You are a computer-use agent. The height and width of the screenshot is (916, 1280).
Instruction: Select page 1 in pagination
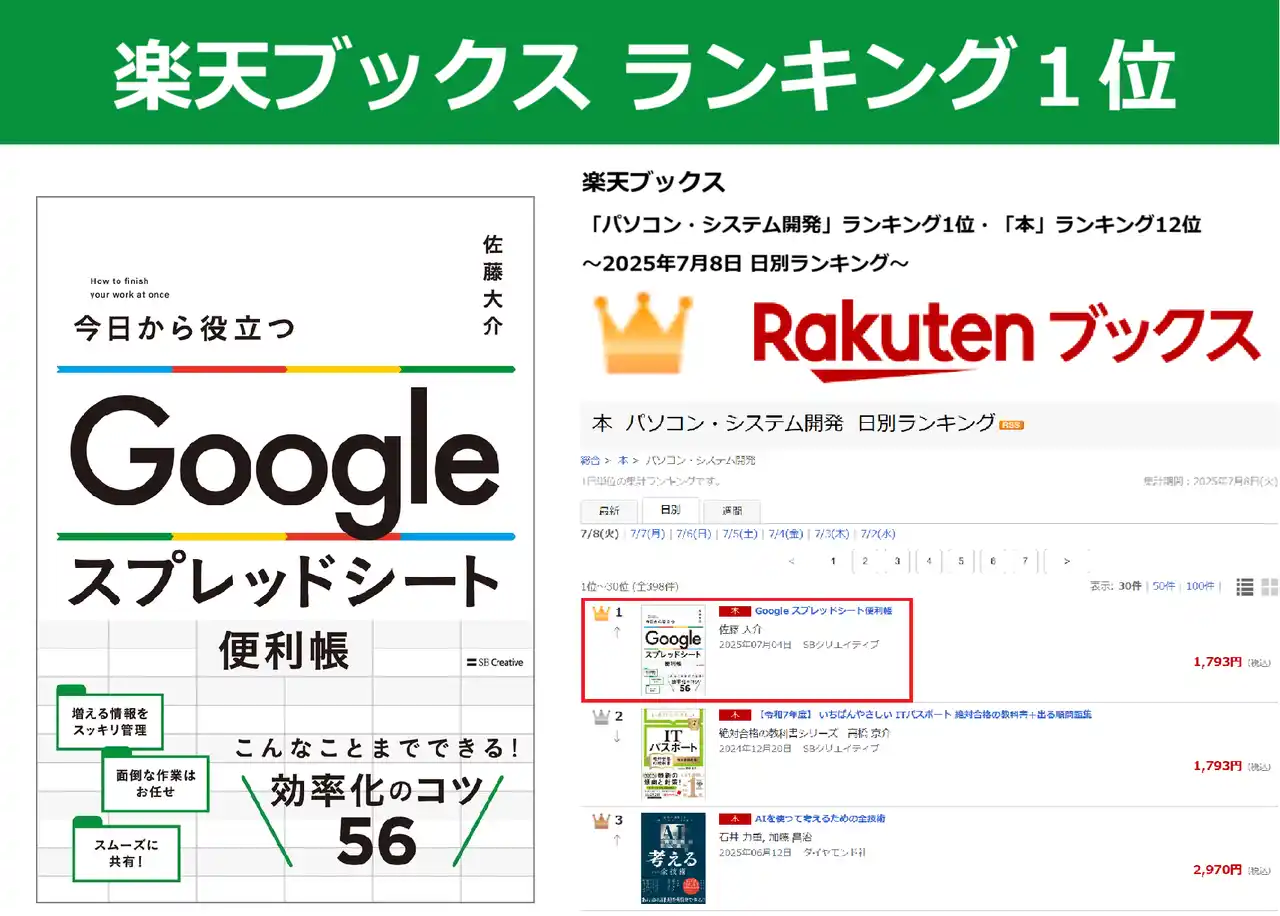pyautogui.click(x=833, y=561)
